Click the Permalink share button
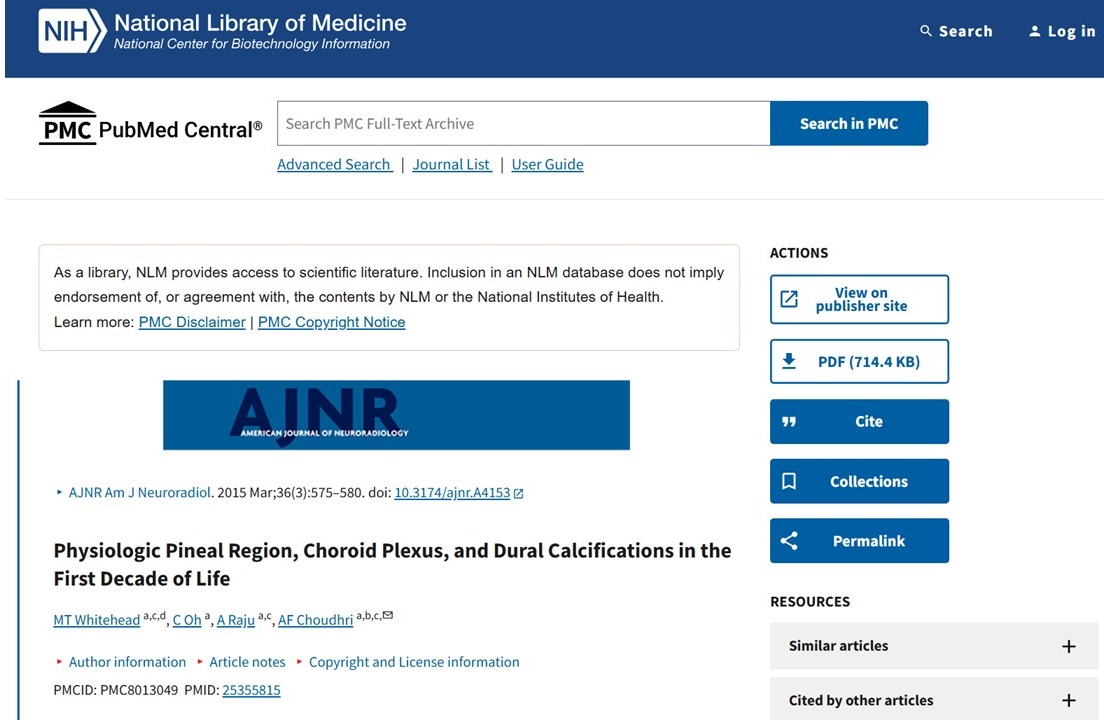 (859, 541)
